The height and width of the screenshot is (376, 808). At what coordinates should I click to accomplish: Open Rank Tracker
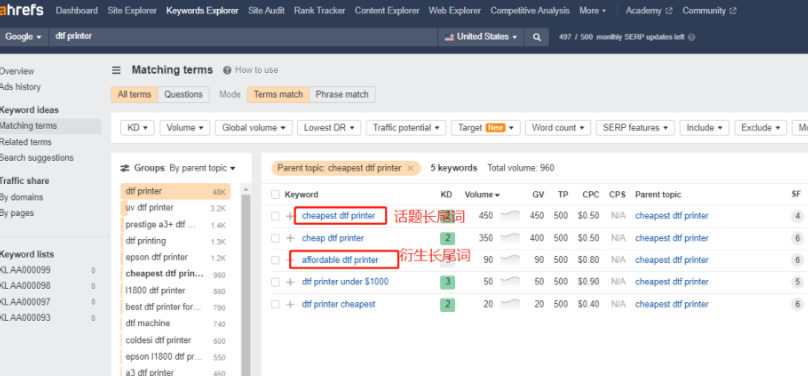pyautogui.click(x=319, y=10)
